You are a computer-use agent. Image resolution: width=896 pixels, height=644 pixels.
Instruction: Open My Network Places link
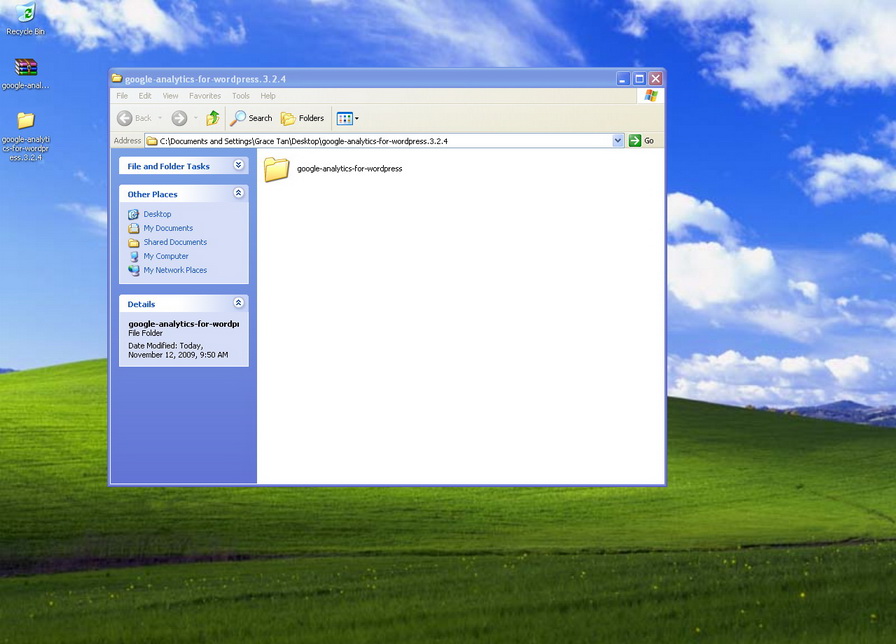tap(175, 270)
